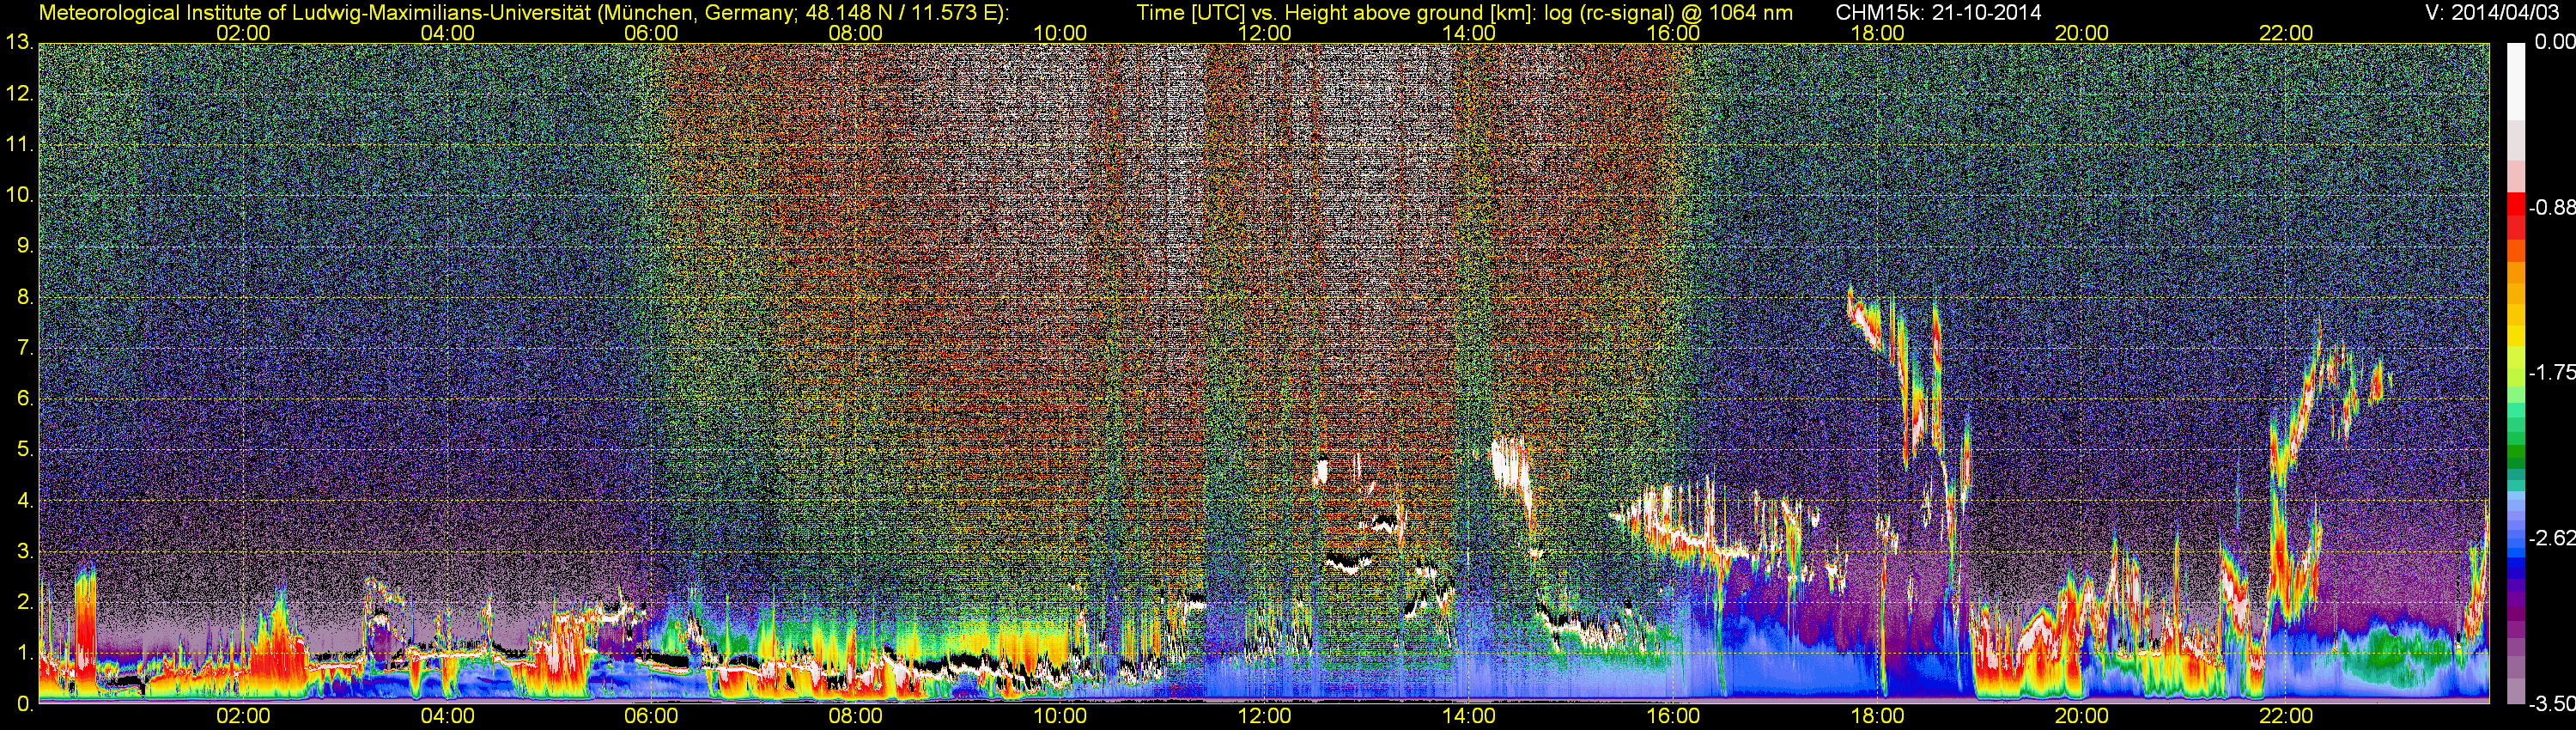Select the 10:00 label on the upper time axis

[x=1060, y=33]
